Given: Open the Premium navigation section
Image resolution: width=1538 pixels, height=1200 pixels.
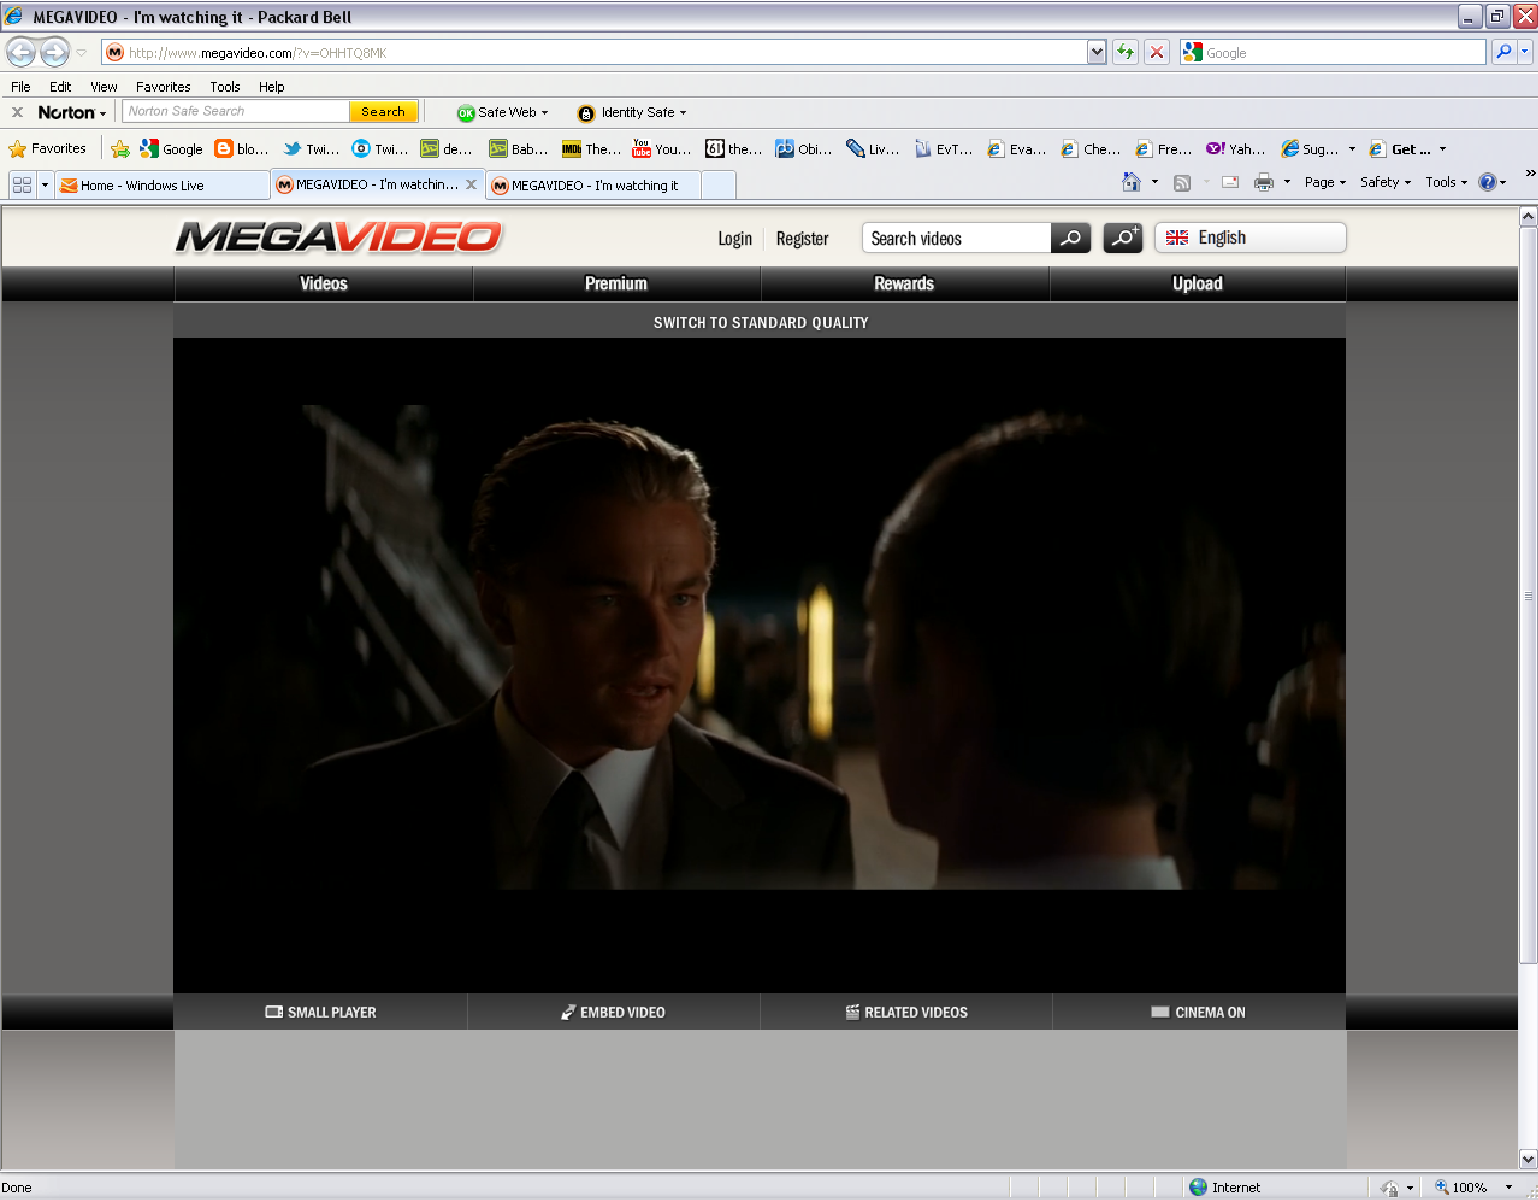Looking at the screenshot, I should tap(616, 283).
